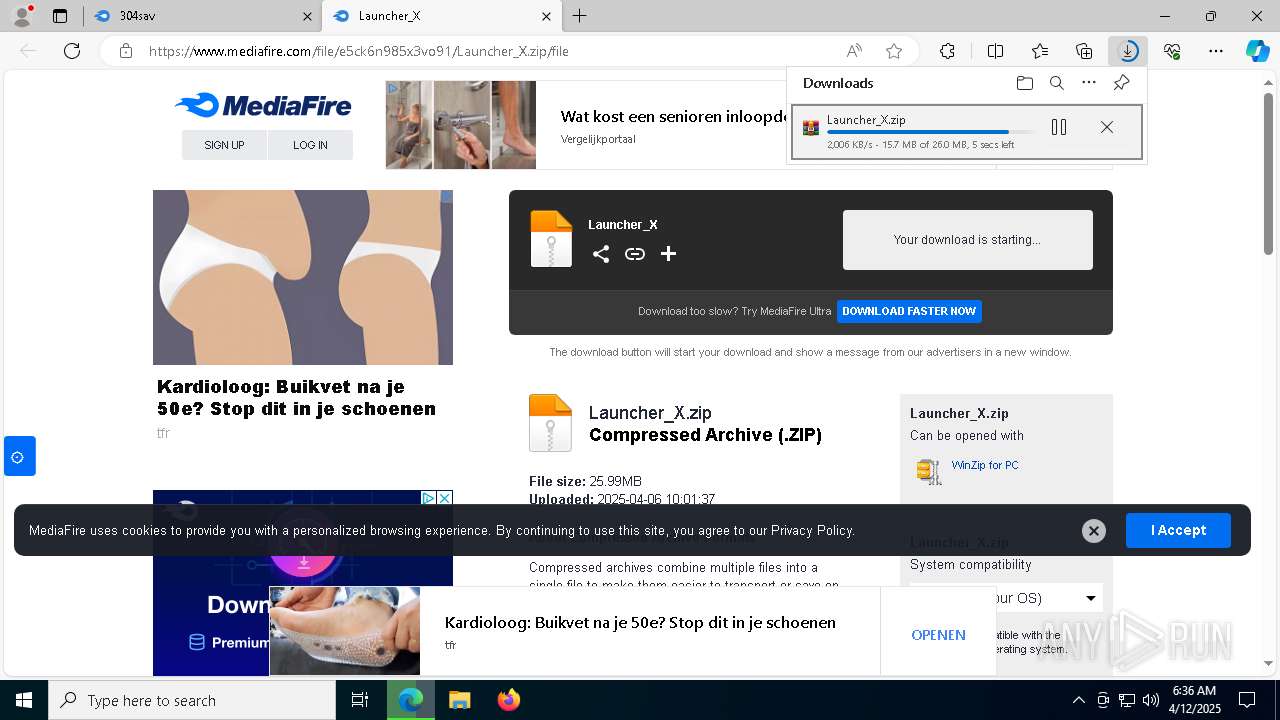1280x720 pixels.
Task: Click the MediaFire LOG IN button
Action: (x=310, y=145)
